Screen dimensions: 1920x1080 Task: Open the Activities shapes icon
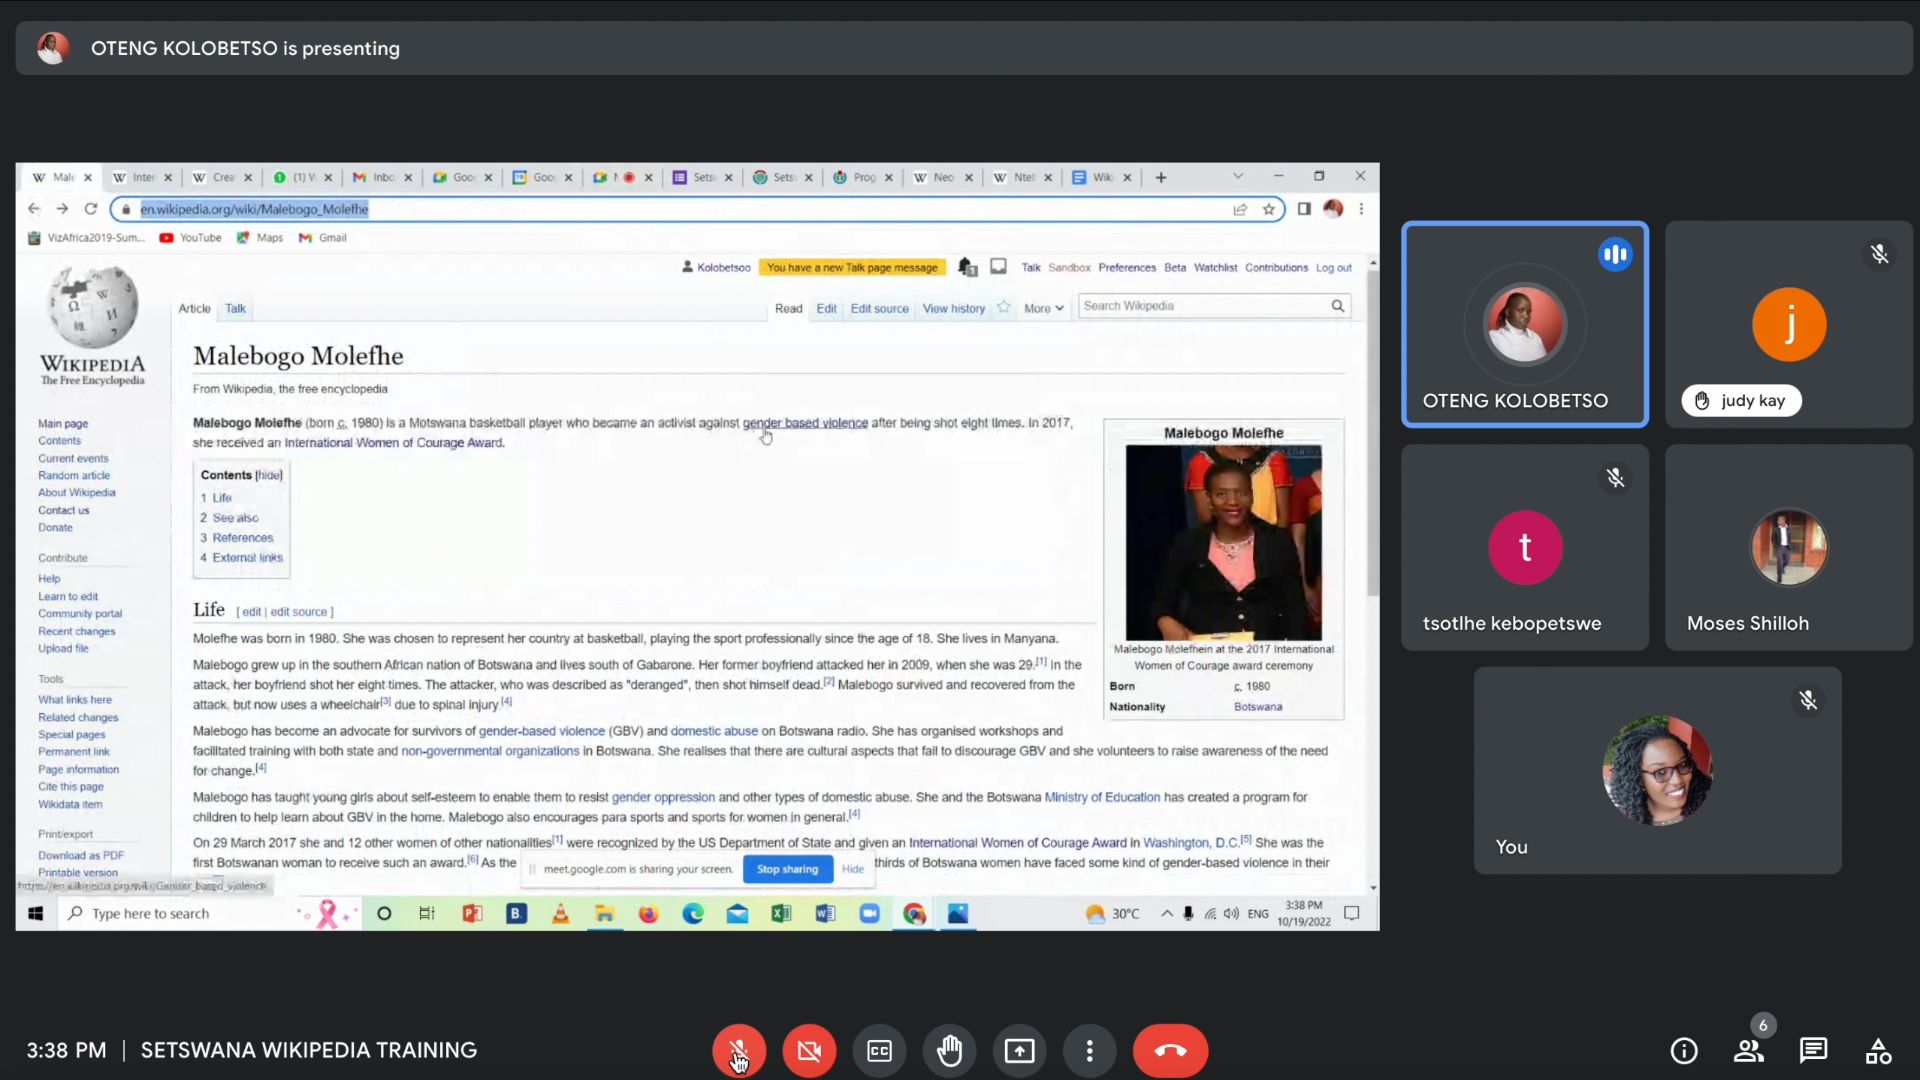1878,1051
